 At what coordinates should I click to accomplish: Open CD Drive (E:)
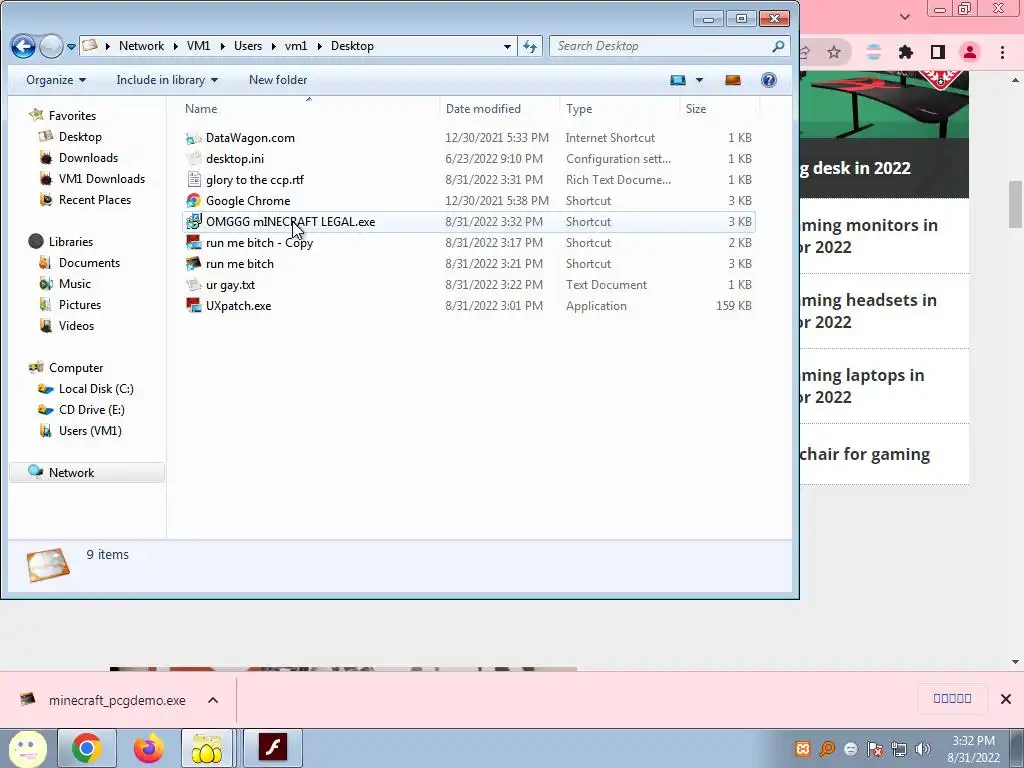(x=91, y=409)
